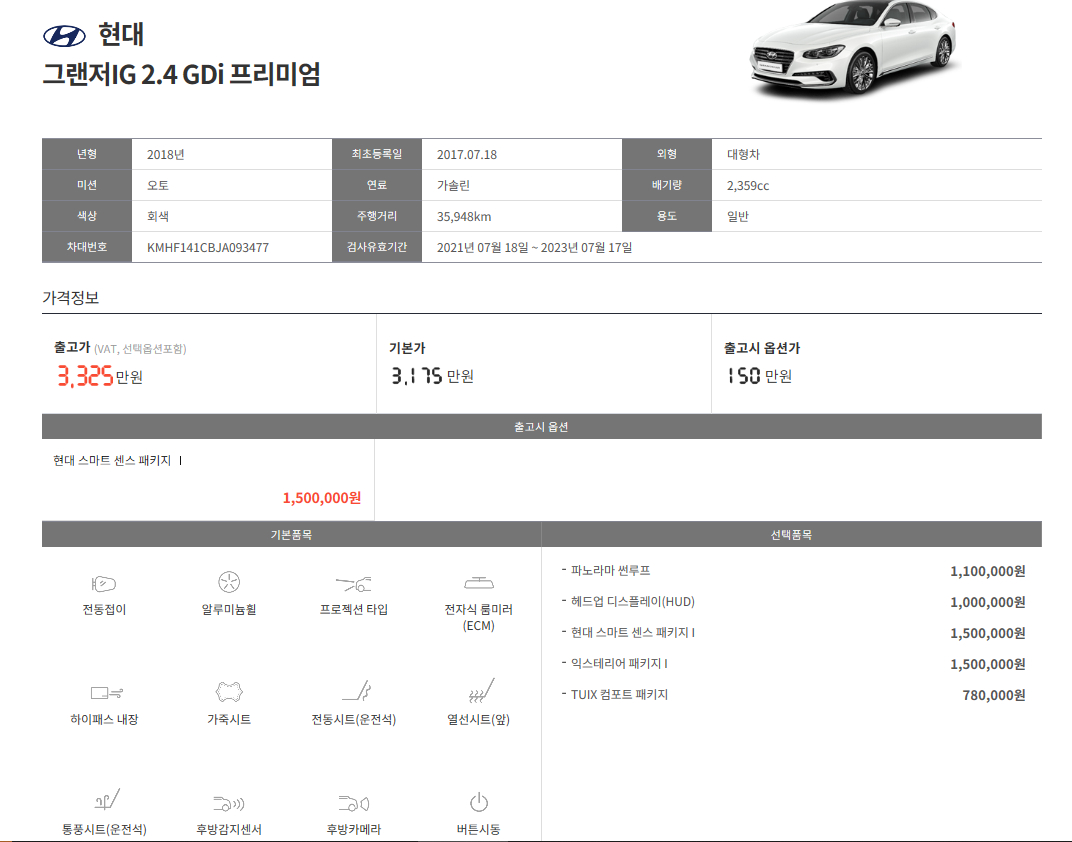Click the color value 회색
Image resolution: width=1072 pixels, height=842 pixels.
click(x=158, y=216)
